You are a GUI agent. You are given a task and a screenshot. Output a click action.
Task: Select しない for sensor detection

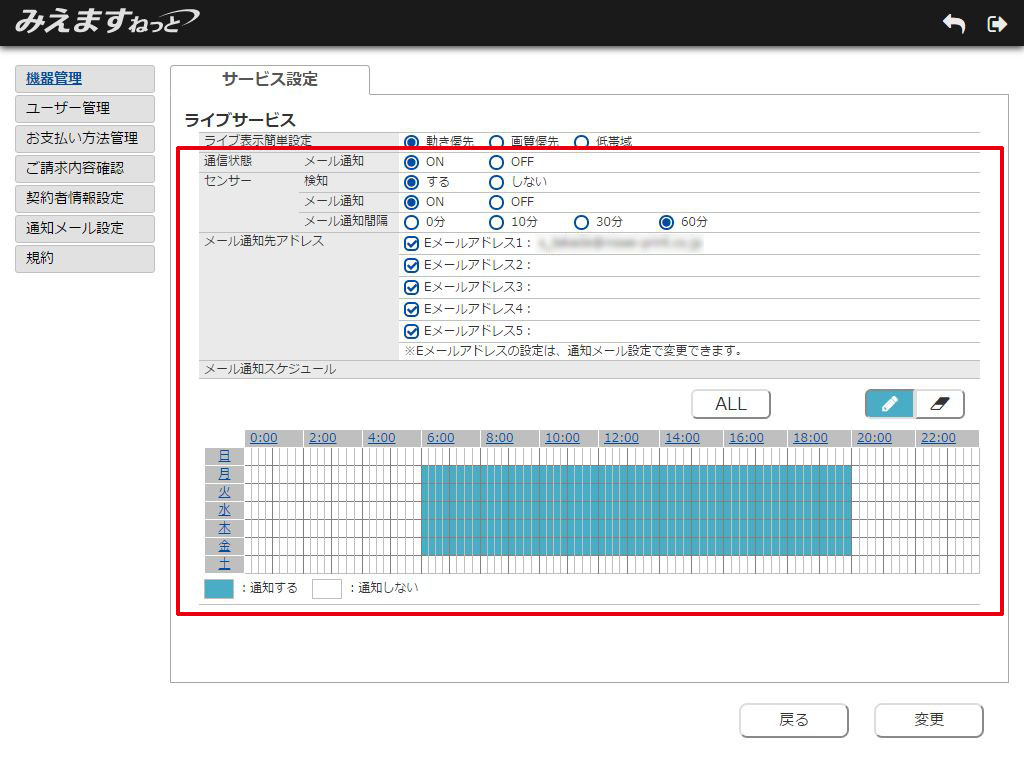click(x=496, y=182)
